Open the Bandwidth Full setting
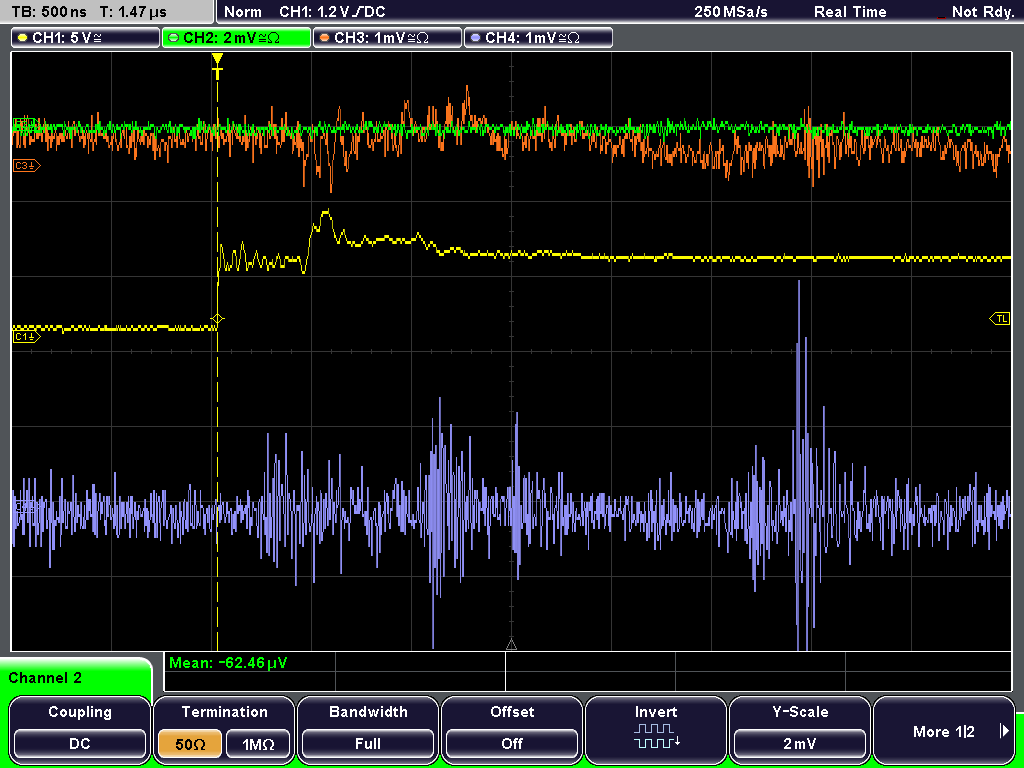 tap(368, 743)
